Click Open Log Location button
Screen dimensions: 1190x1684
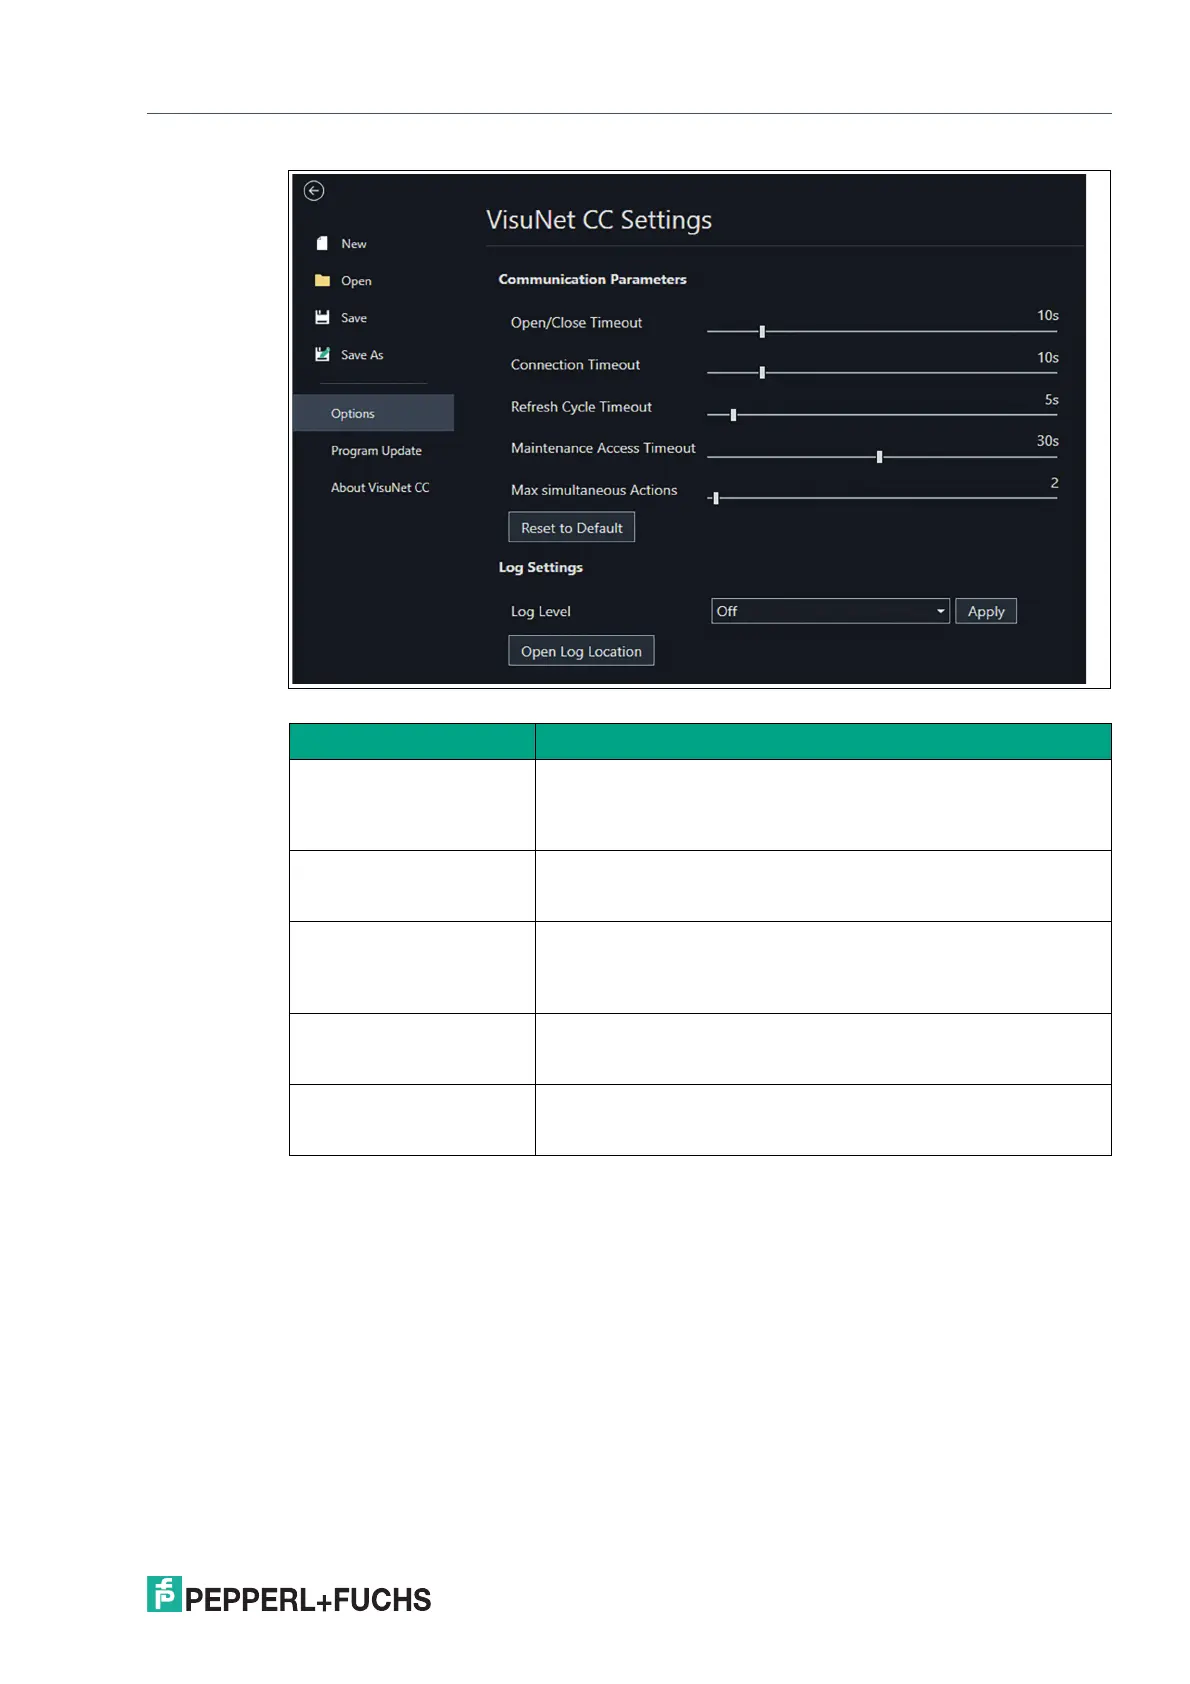(581, 651)
